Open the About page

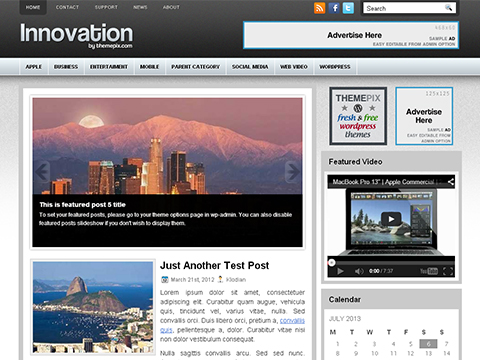pos(171,7)
